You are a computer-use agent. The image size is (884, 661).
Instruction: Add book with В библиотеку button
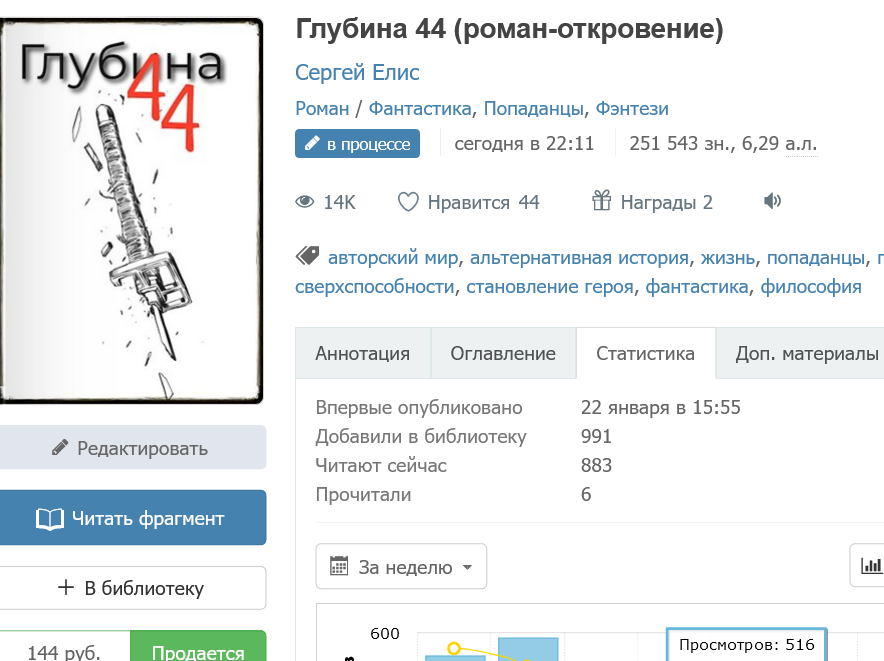coord(132,588)
